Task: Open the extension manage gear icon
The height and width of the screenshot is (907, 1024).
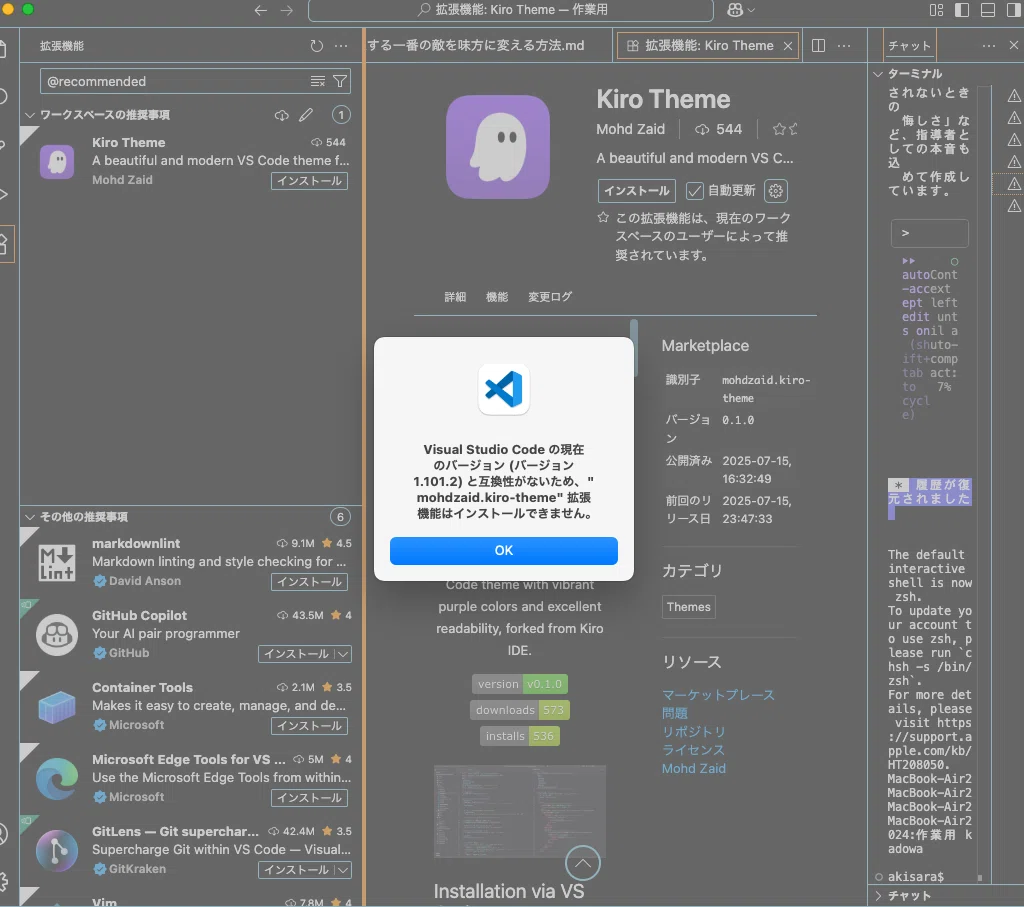Action: 776,191
